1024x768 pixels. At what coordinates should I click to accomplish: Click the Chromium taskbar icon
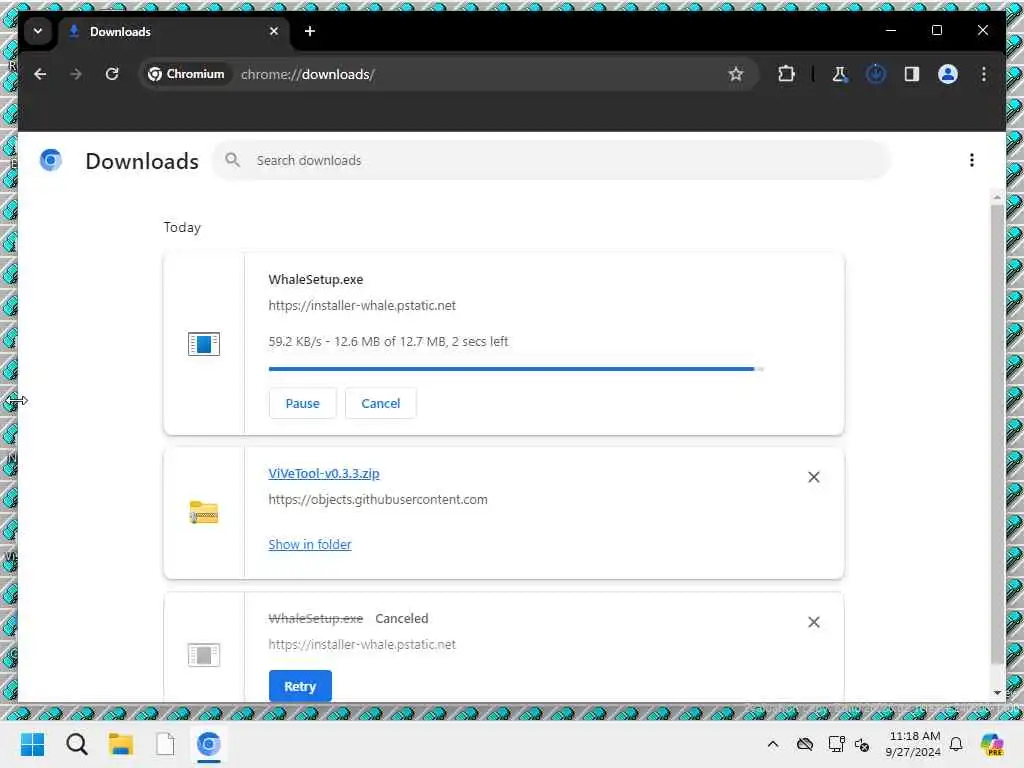(209, 744)
